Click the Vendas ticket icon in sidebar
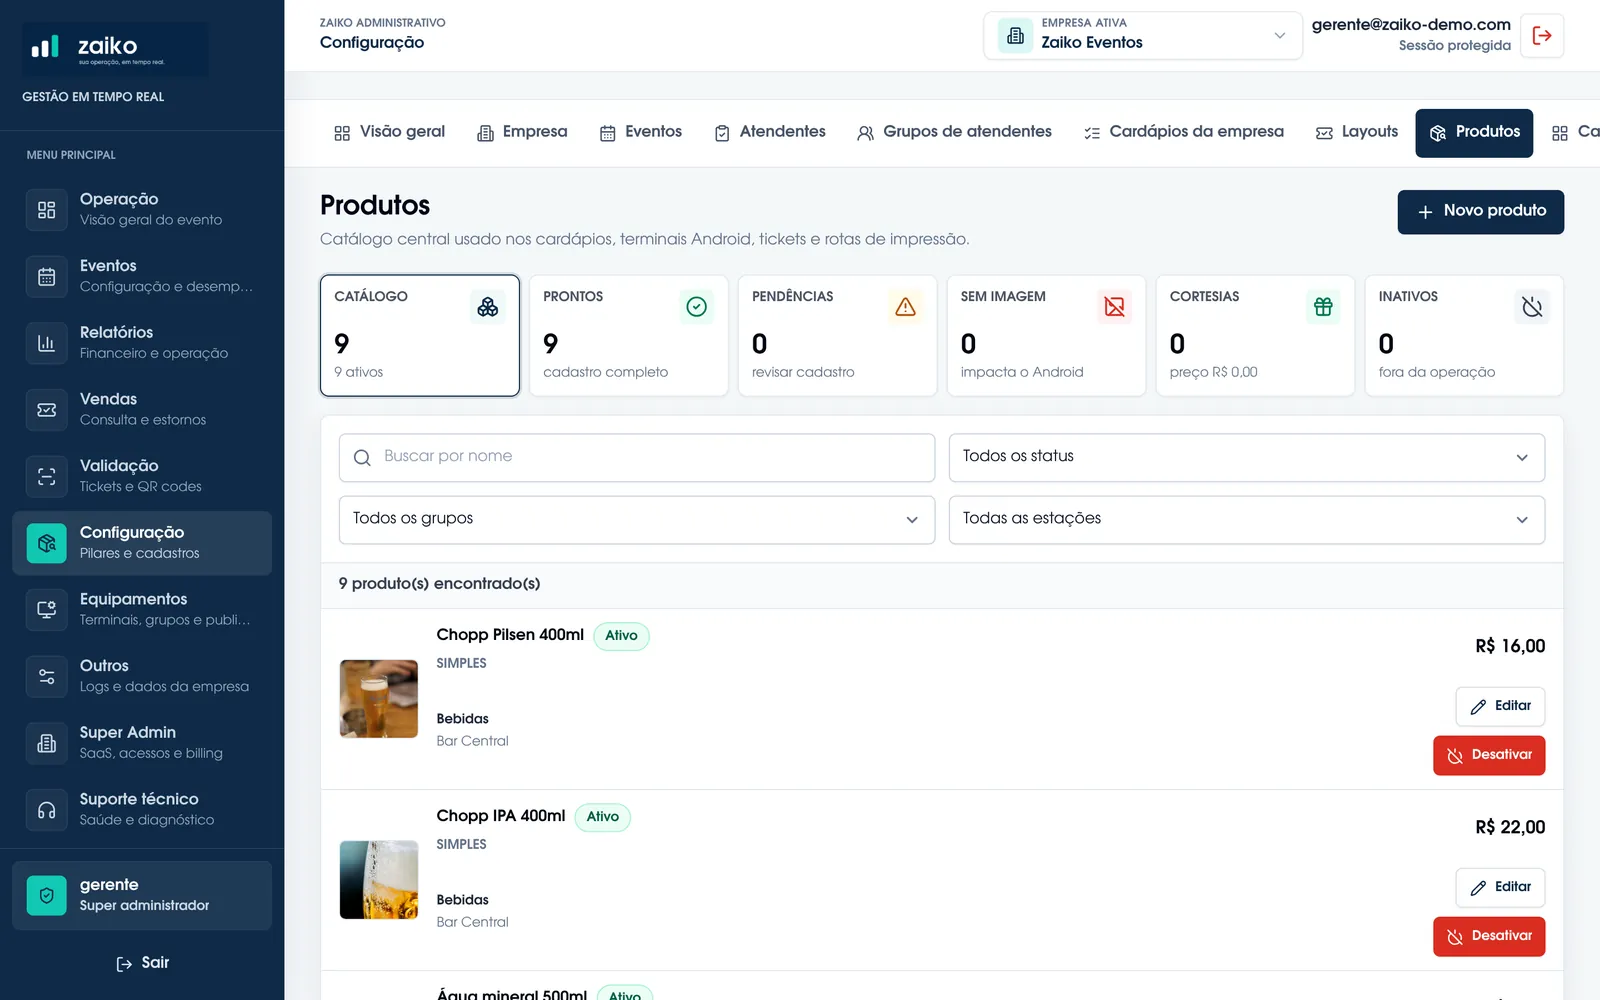 coord(47,410)
